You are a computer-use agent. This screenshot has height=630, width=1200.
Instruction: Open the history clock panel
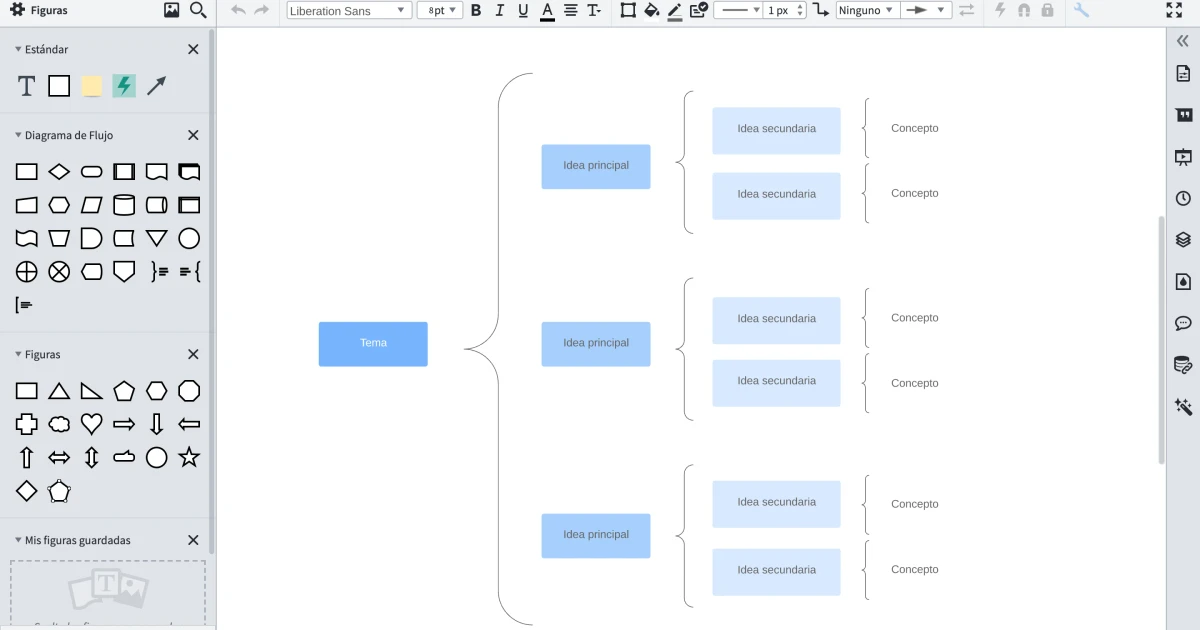(1183, 198)
